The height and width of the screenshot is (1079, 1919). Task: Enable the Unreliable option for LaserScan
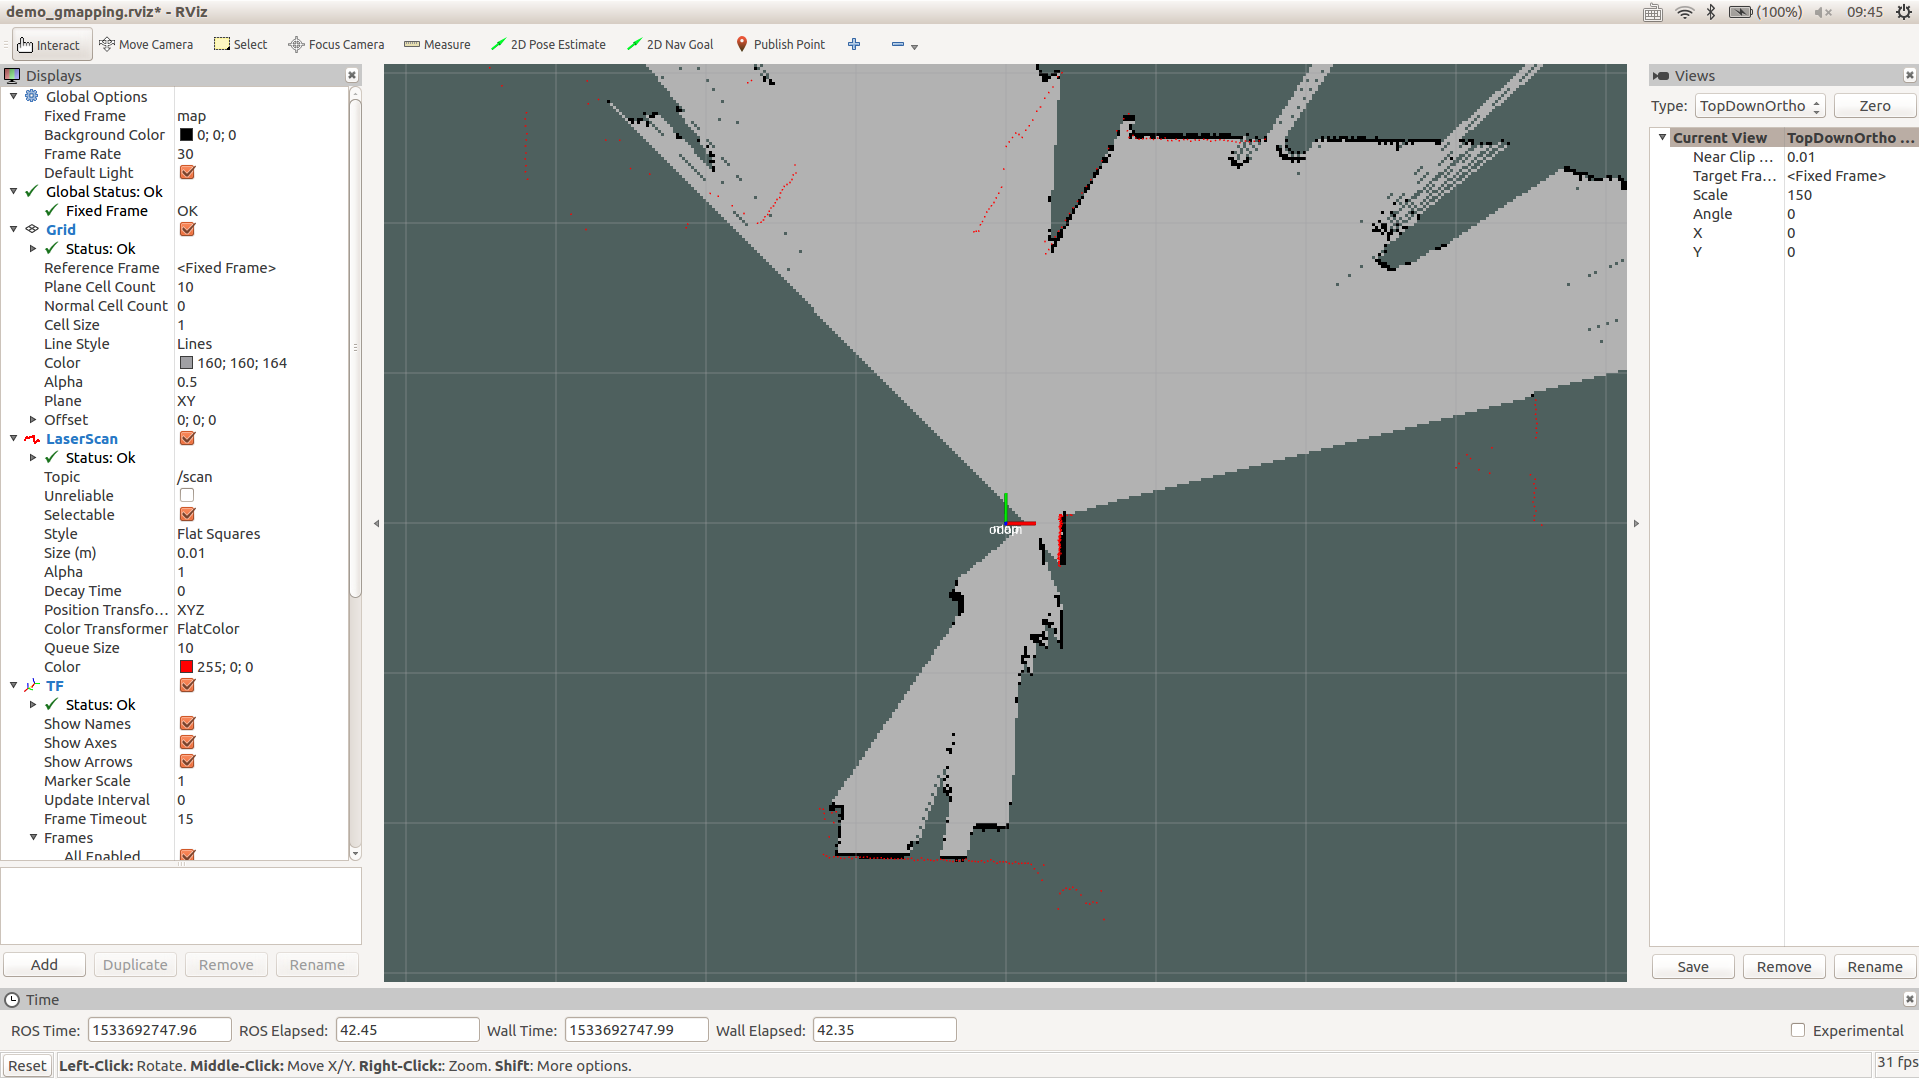click(x=187, y=495)
